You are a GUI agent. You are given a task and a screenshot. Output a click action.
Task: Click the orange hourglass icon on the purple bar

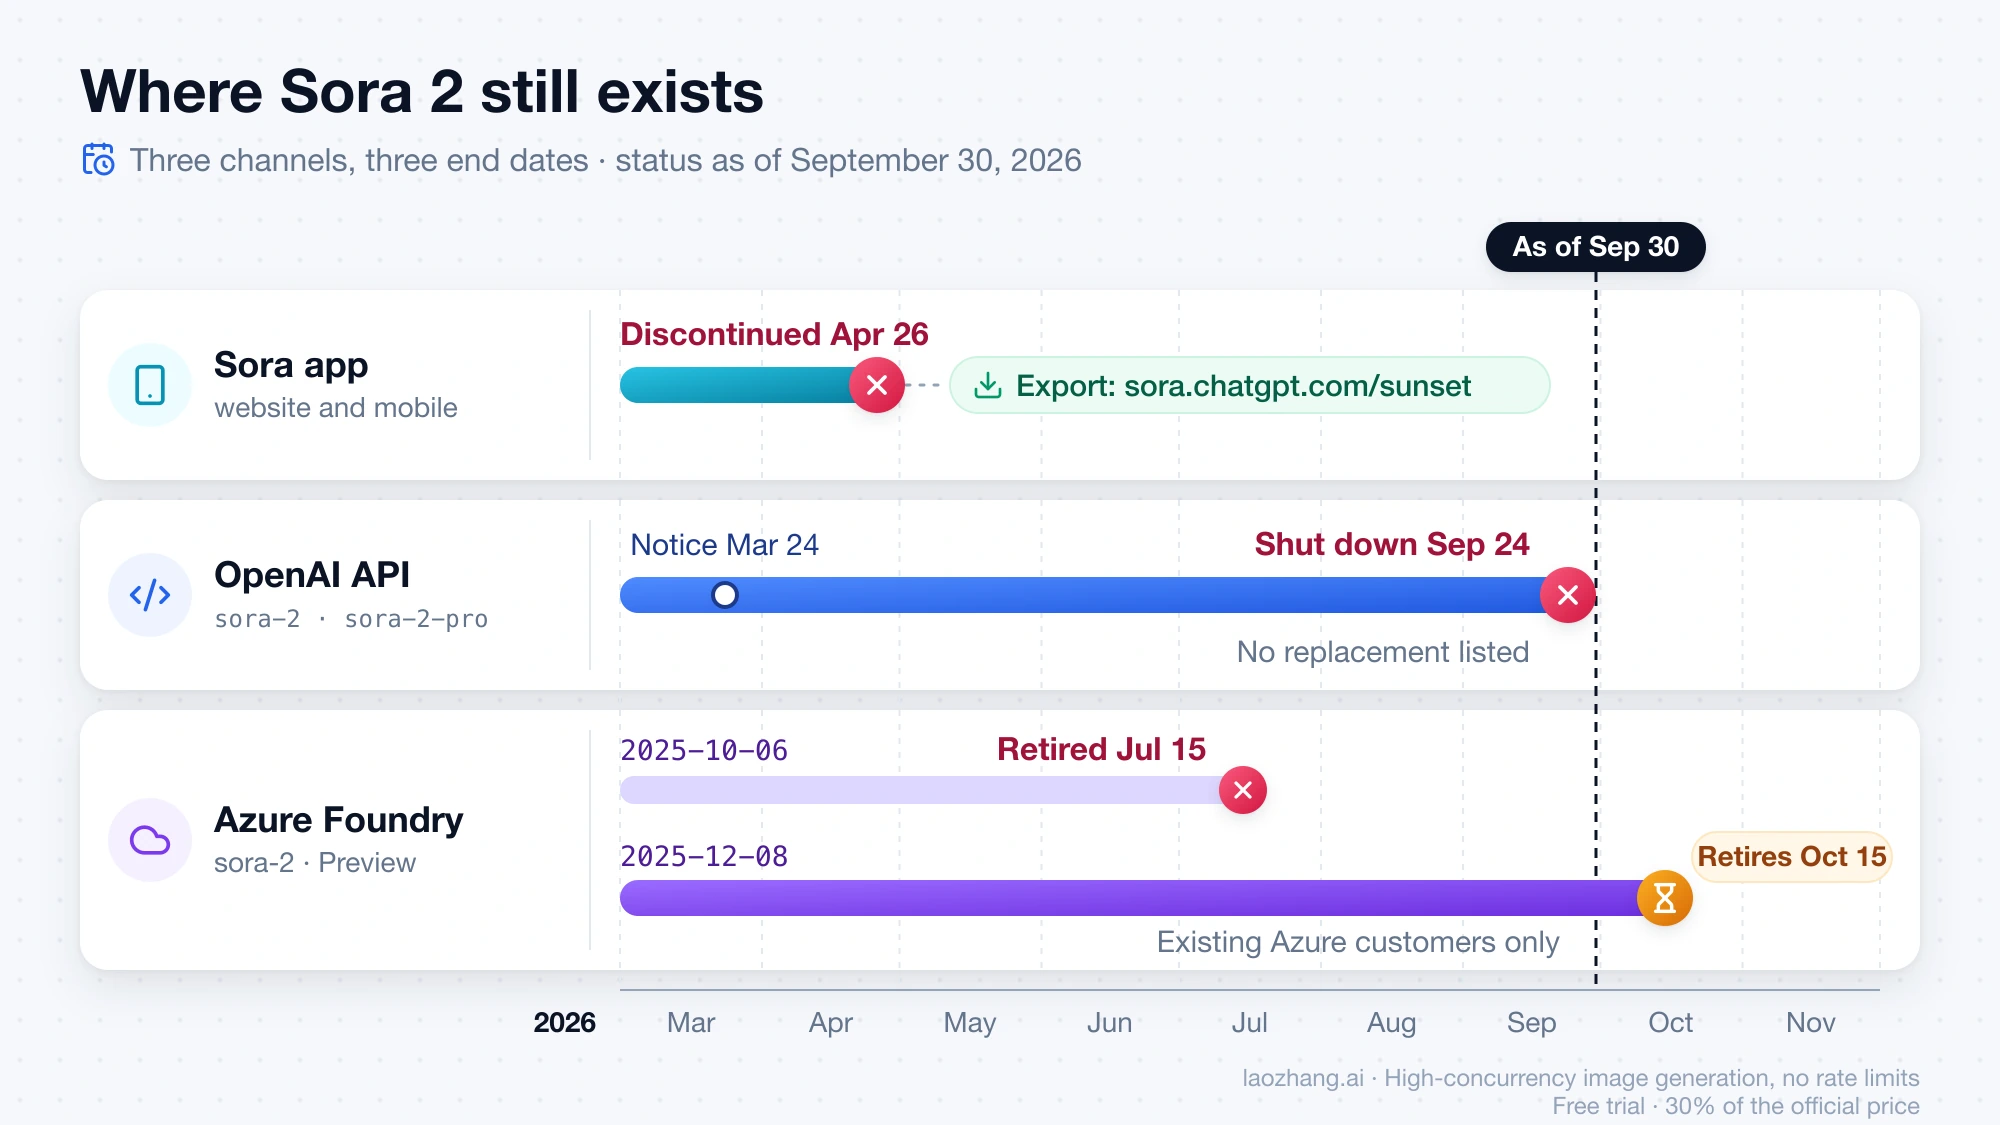click(1665, 898)
